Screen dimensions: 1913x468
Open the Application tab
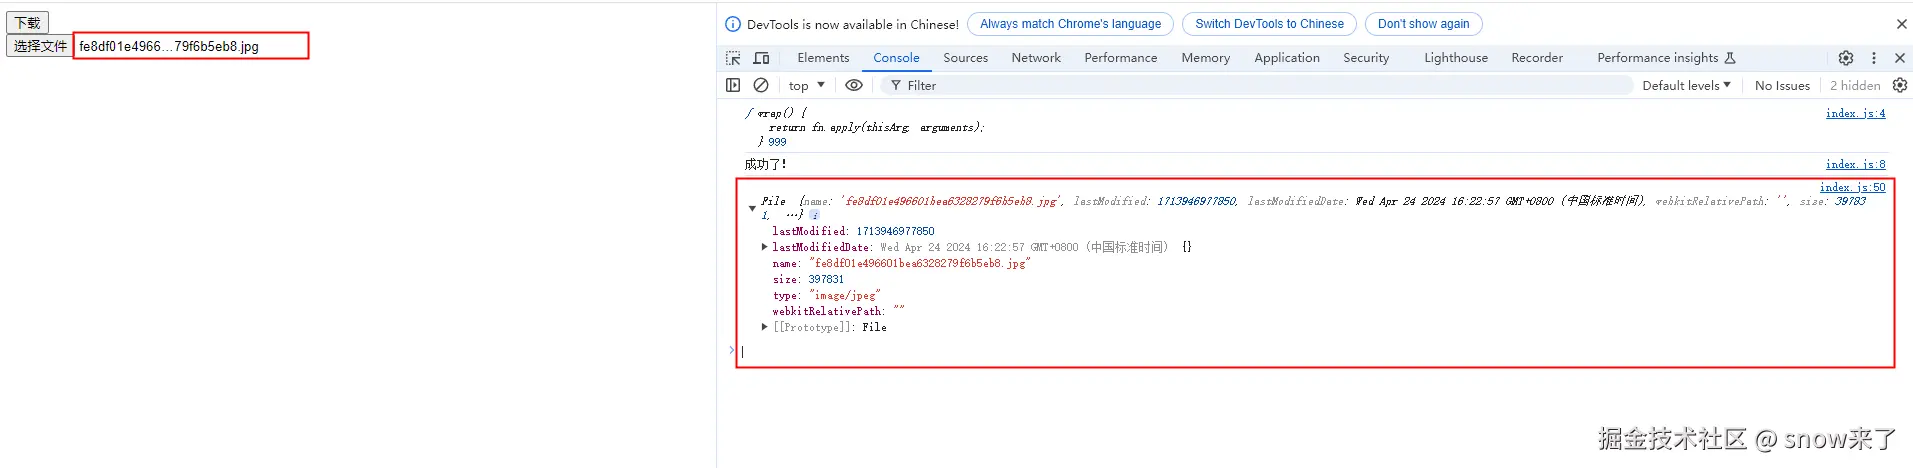(1287, 58)
